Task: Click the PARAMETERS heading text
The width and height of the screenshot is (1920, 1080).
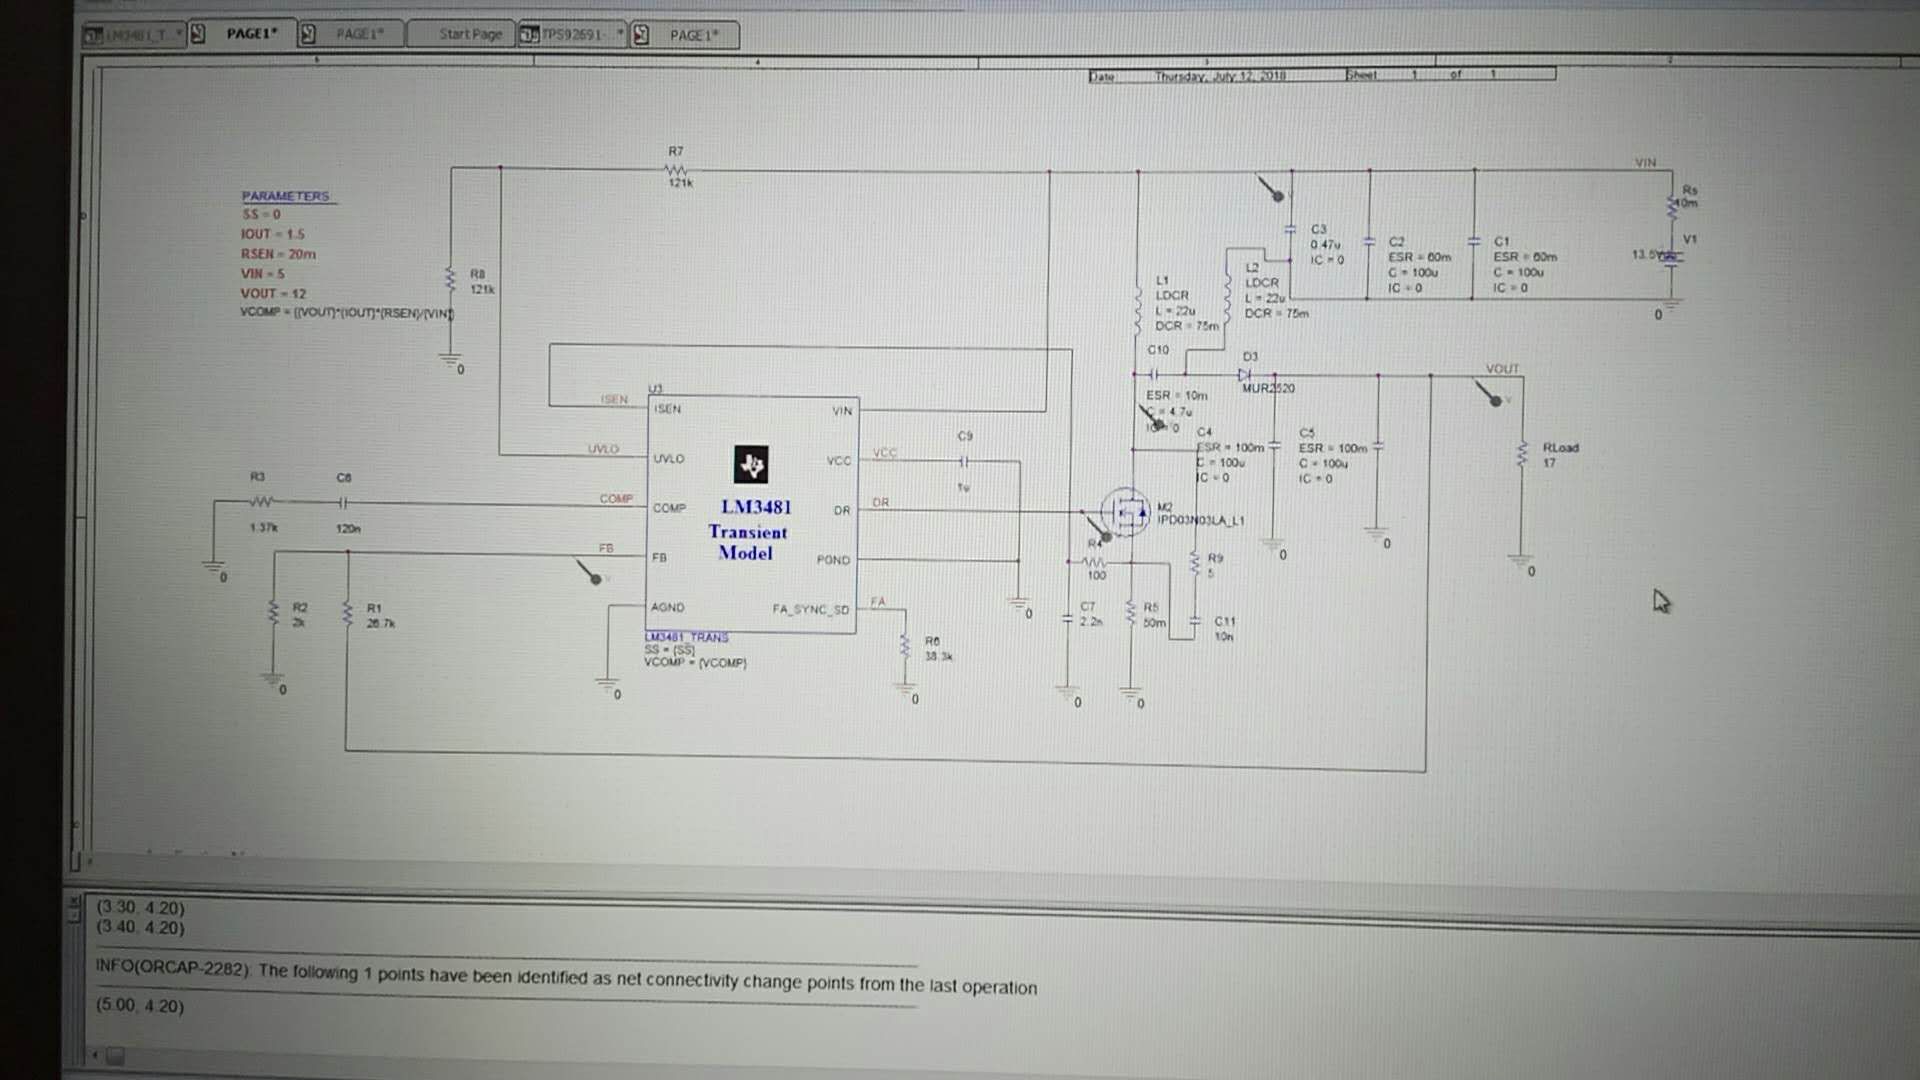Action: point(285,196)
